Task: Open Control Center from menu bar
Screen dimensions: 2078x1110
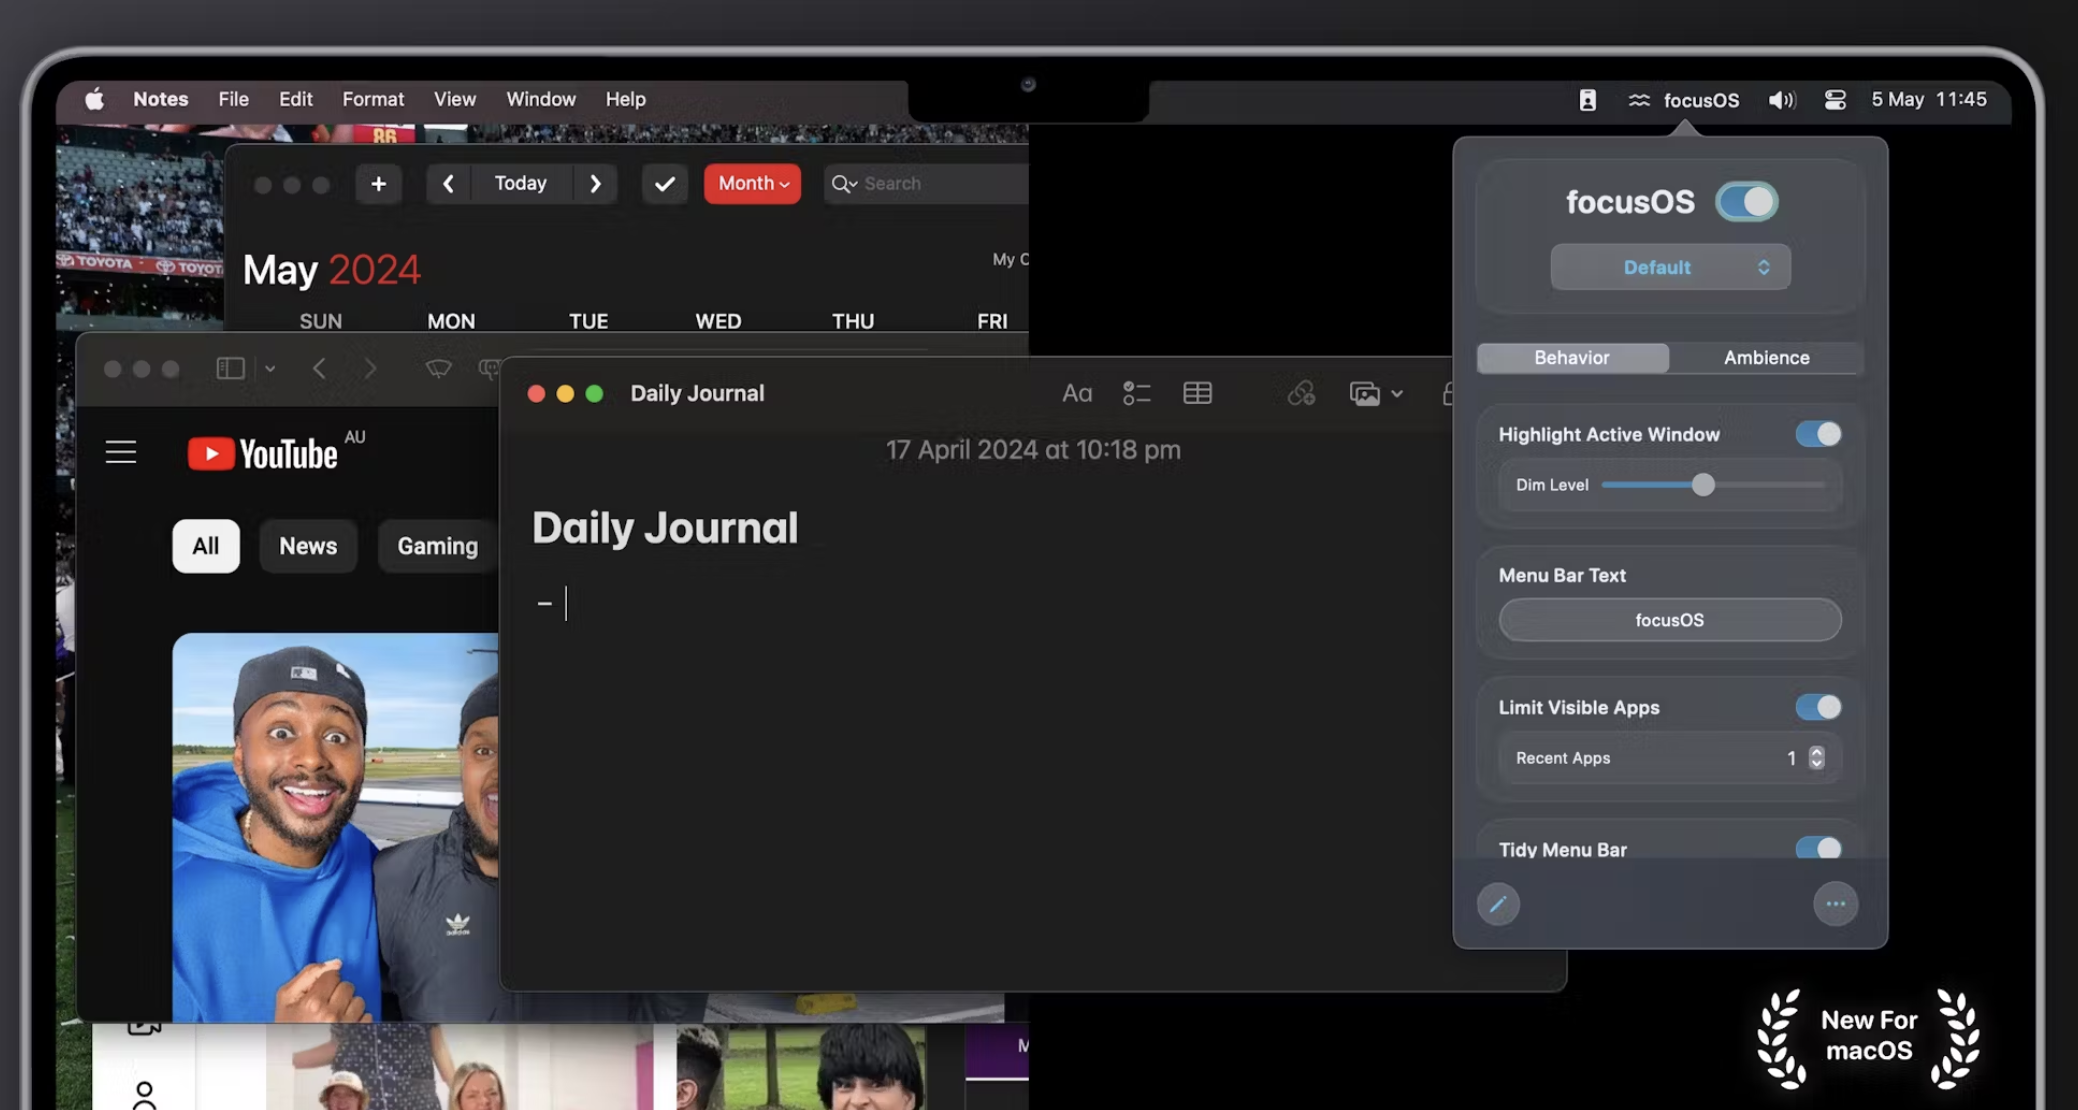Action: (x=1834, y=99)
